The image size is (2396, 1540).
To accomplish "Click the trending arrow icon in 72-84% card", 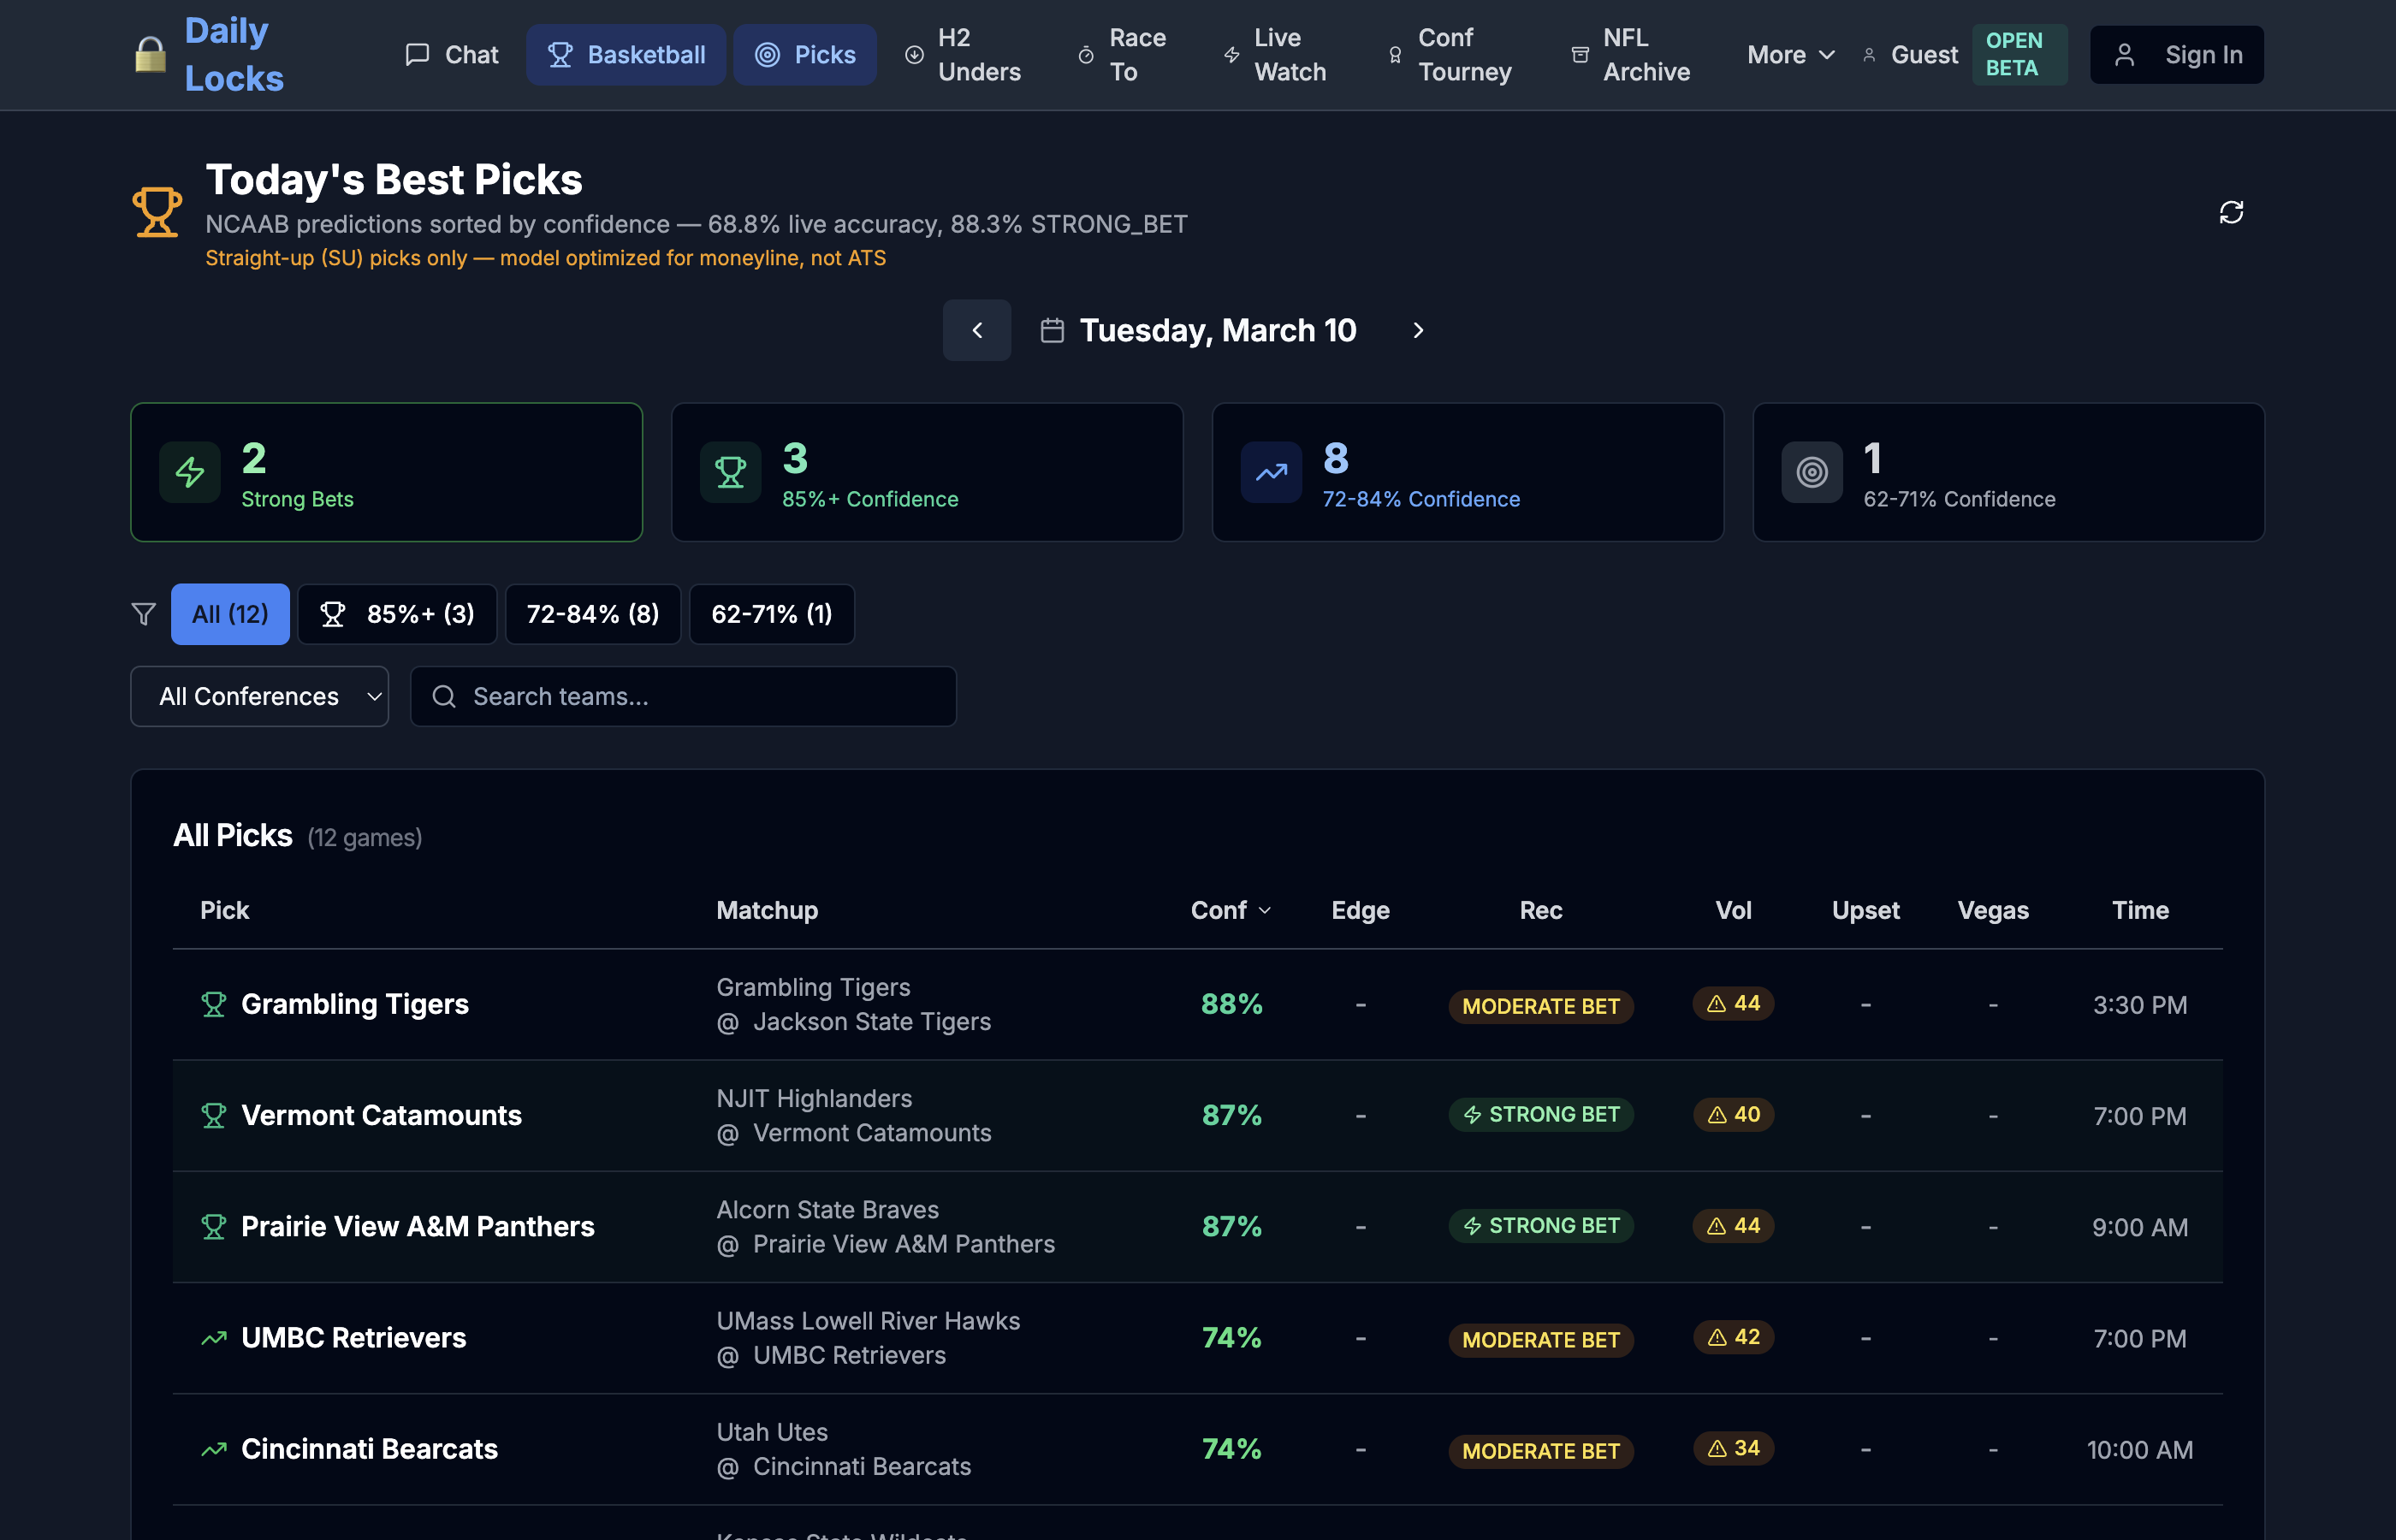I will (x=1271, y=472).
